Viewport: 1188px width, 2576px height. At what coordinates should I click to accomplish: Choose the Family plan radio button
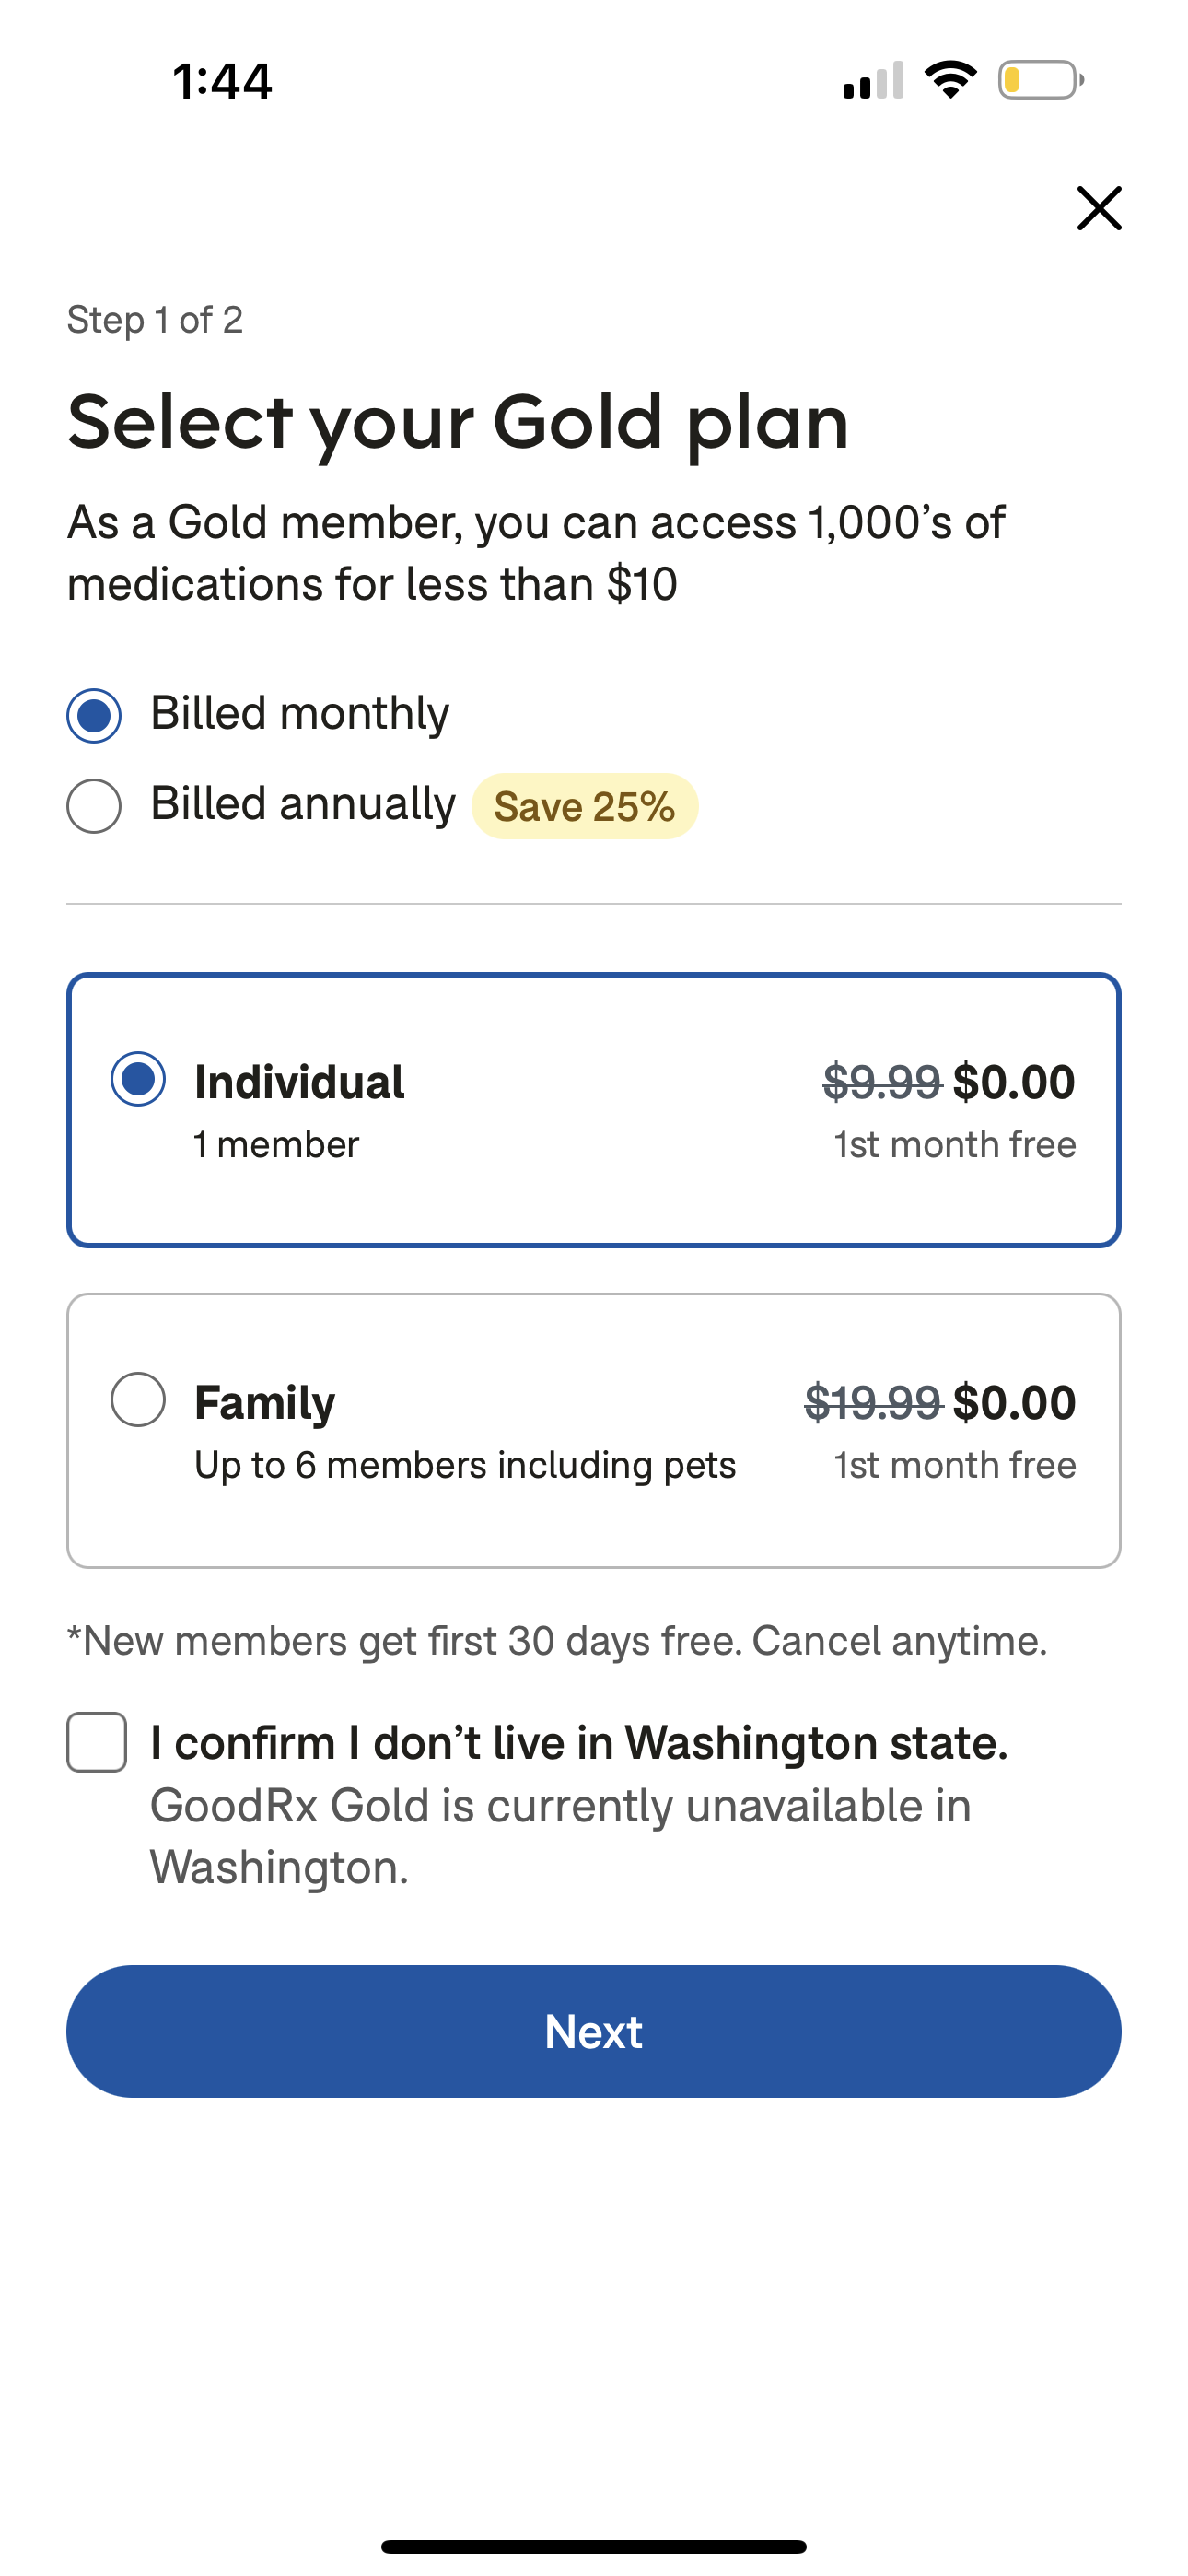click(138, 1399)
